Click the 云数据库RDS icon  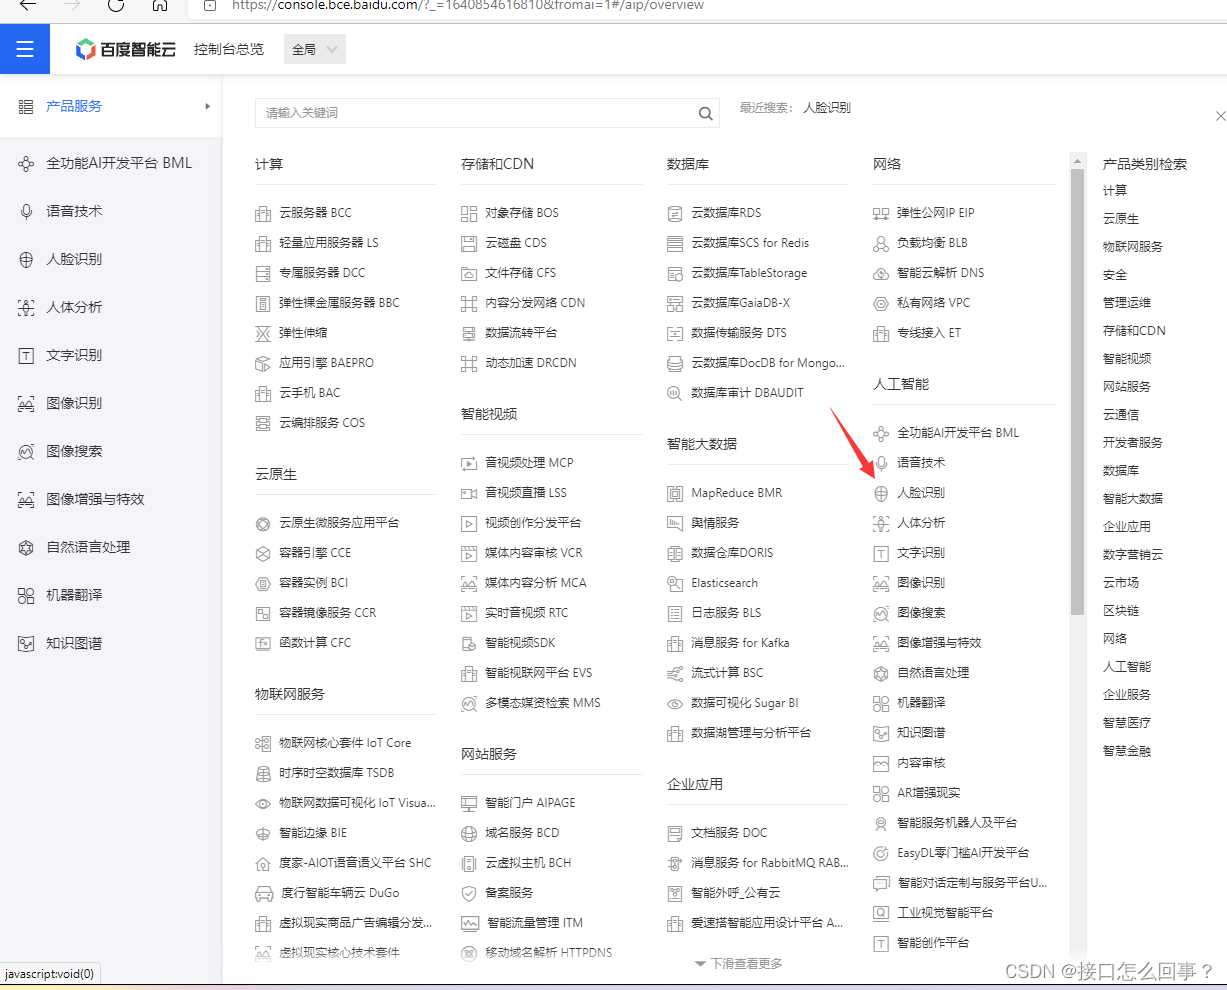(x=675, y=213)
